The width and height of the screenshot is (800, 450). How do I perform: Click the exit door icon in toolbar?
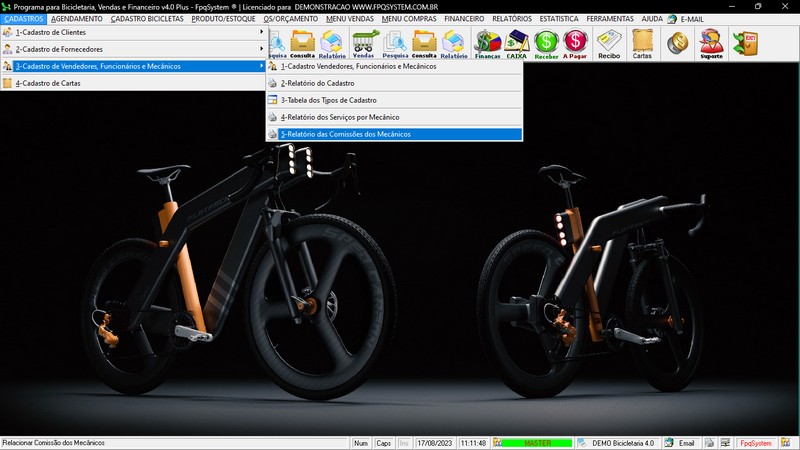tap(744, 43)
